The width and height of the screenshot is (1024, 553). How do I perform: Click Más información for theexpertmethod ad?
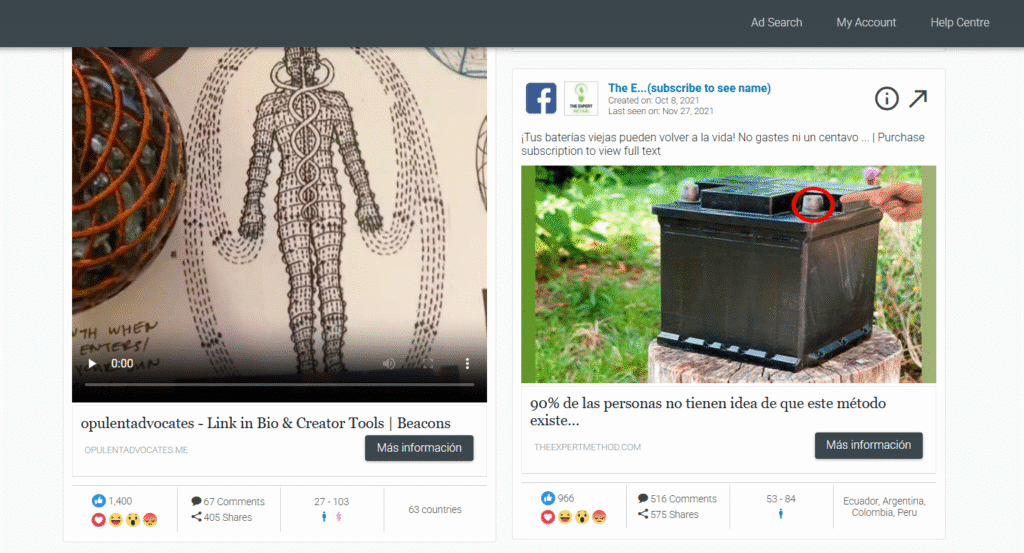point(869,445)
